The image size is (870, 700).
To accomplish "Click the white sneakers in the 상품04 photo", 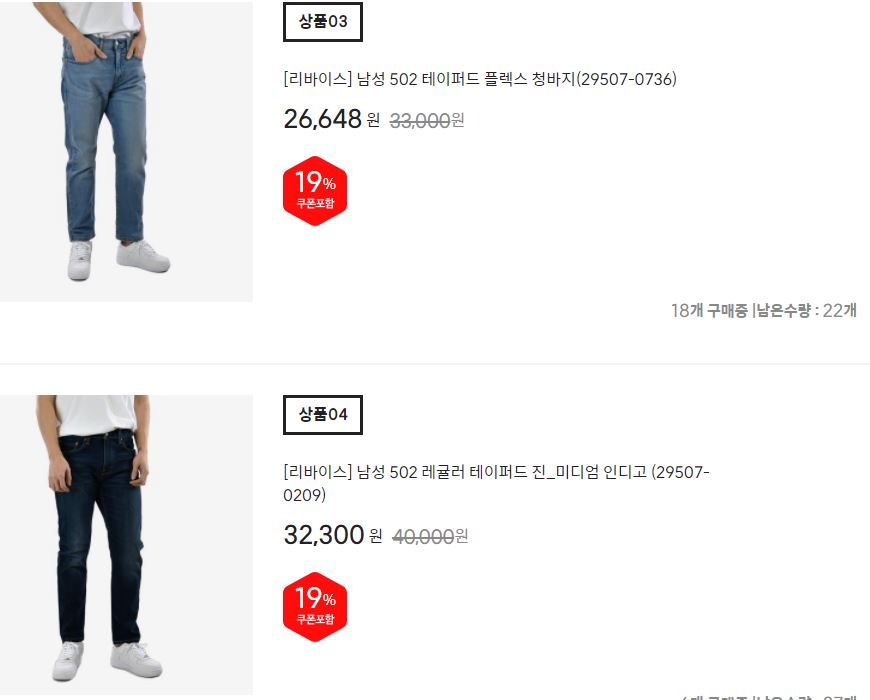I will (107, 660).
